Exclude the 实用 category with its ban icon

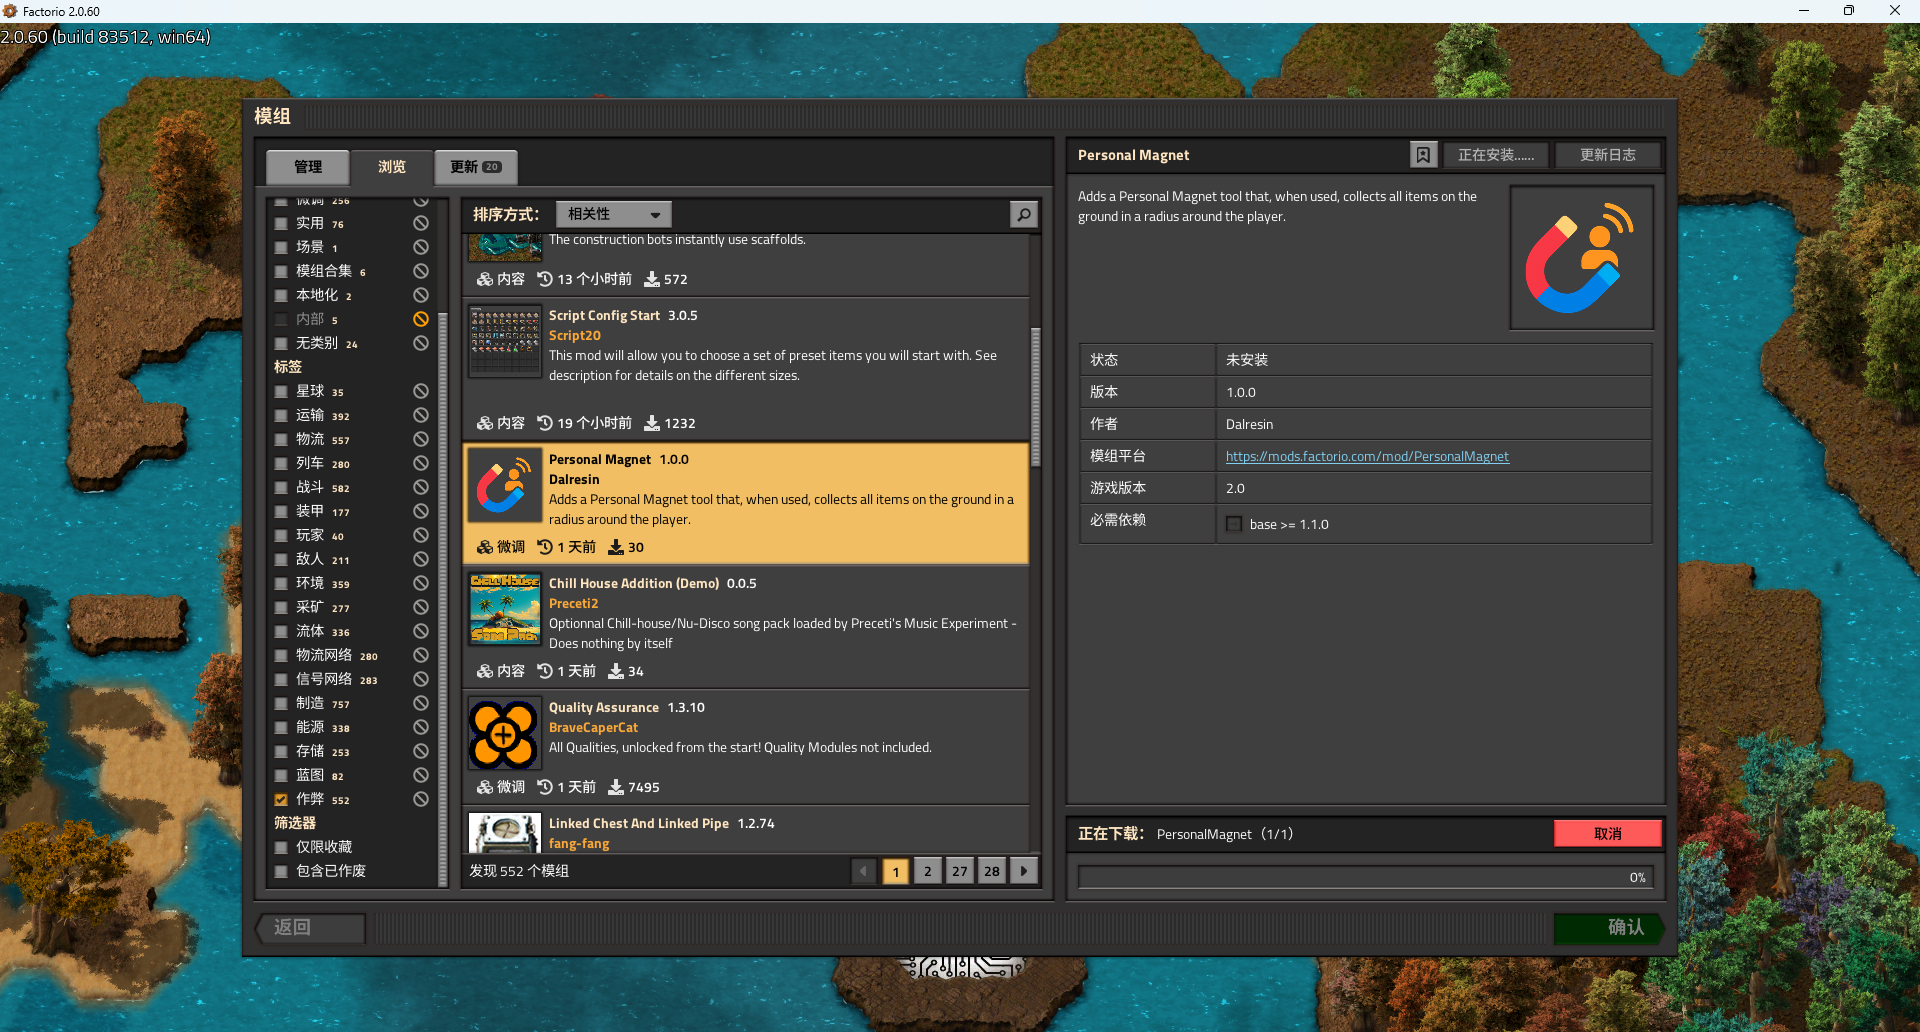tap(421, 223)
